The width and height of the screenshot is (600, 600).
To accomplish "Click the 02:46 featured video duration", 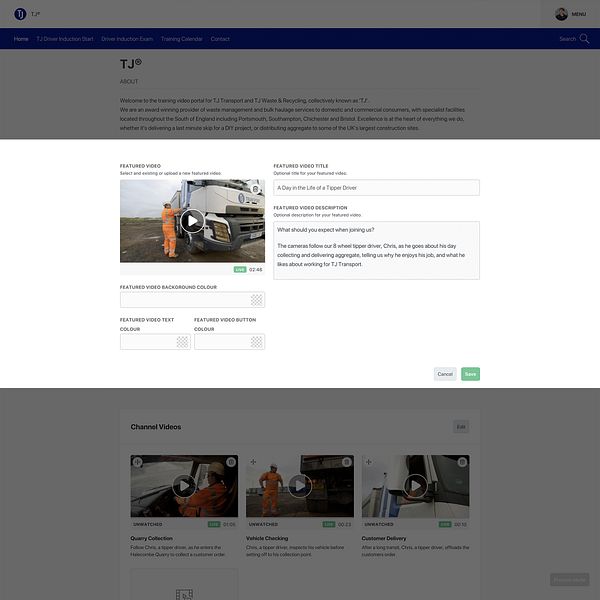I will (x=256, y=269).
